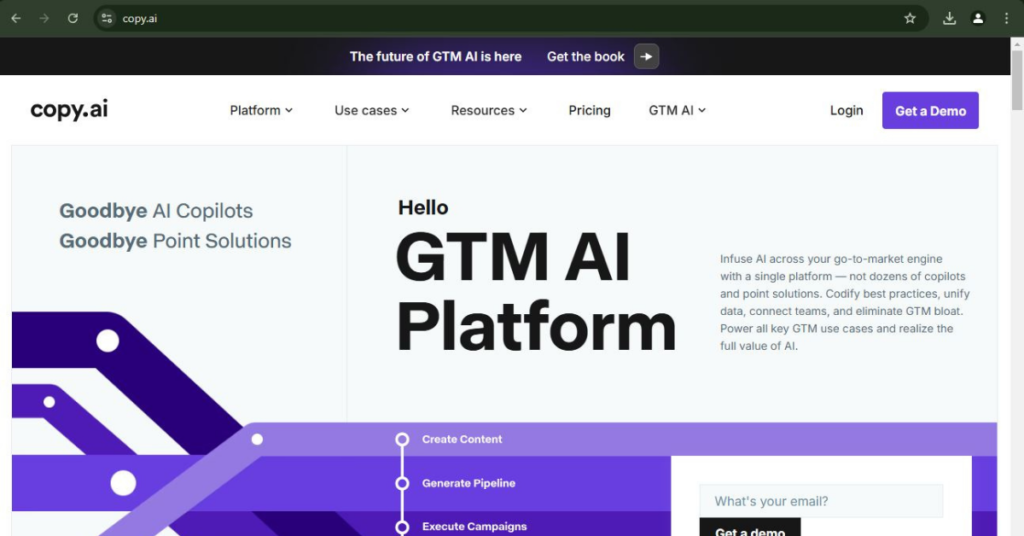Click the Create Content label
Viewport: 1024px width, 536px height.
point(462,439)
